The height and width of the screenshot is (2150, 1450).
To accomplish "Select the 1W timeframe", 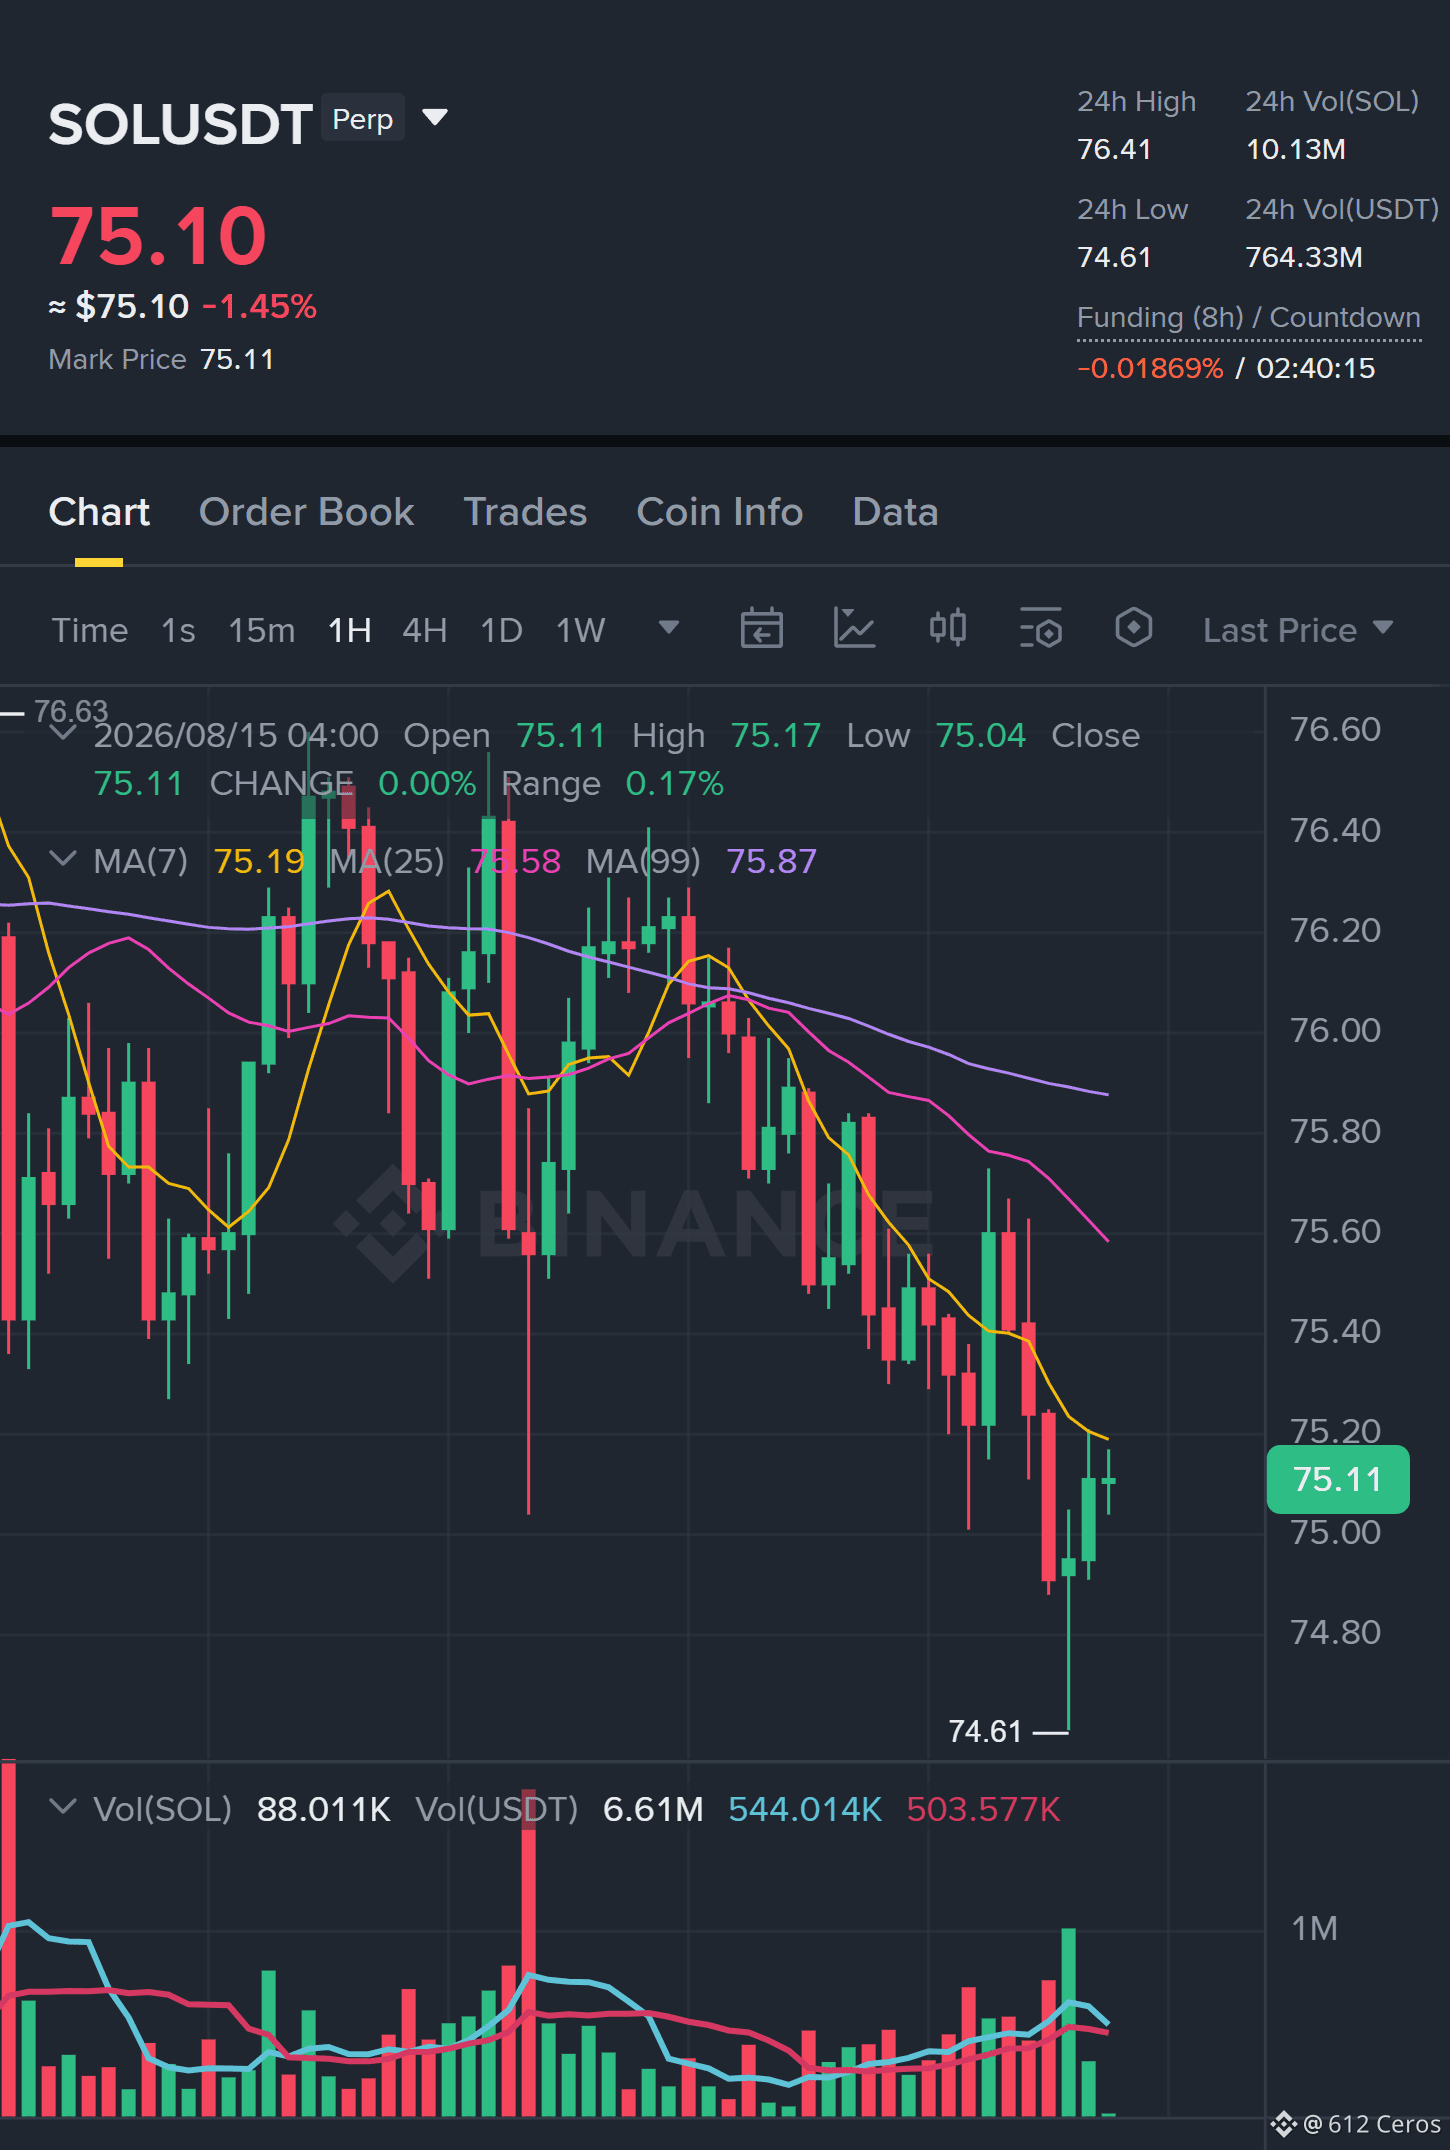I will click(581, 630).
